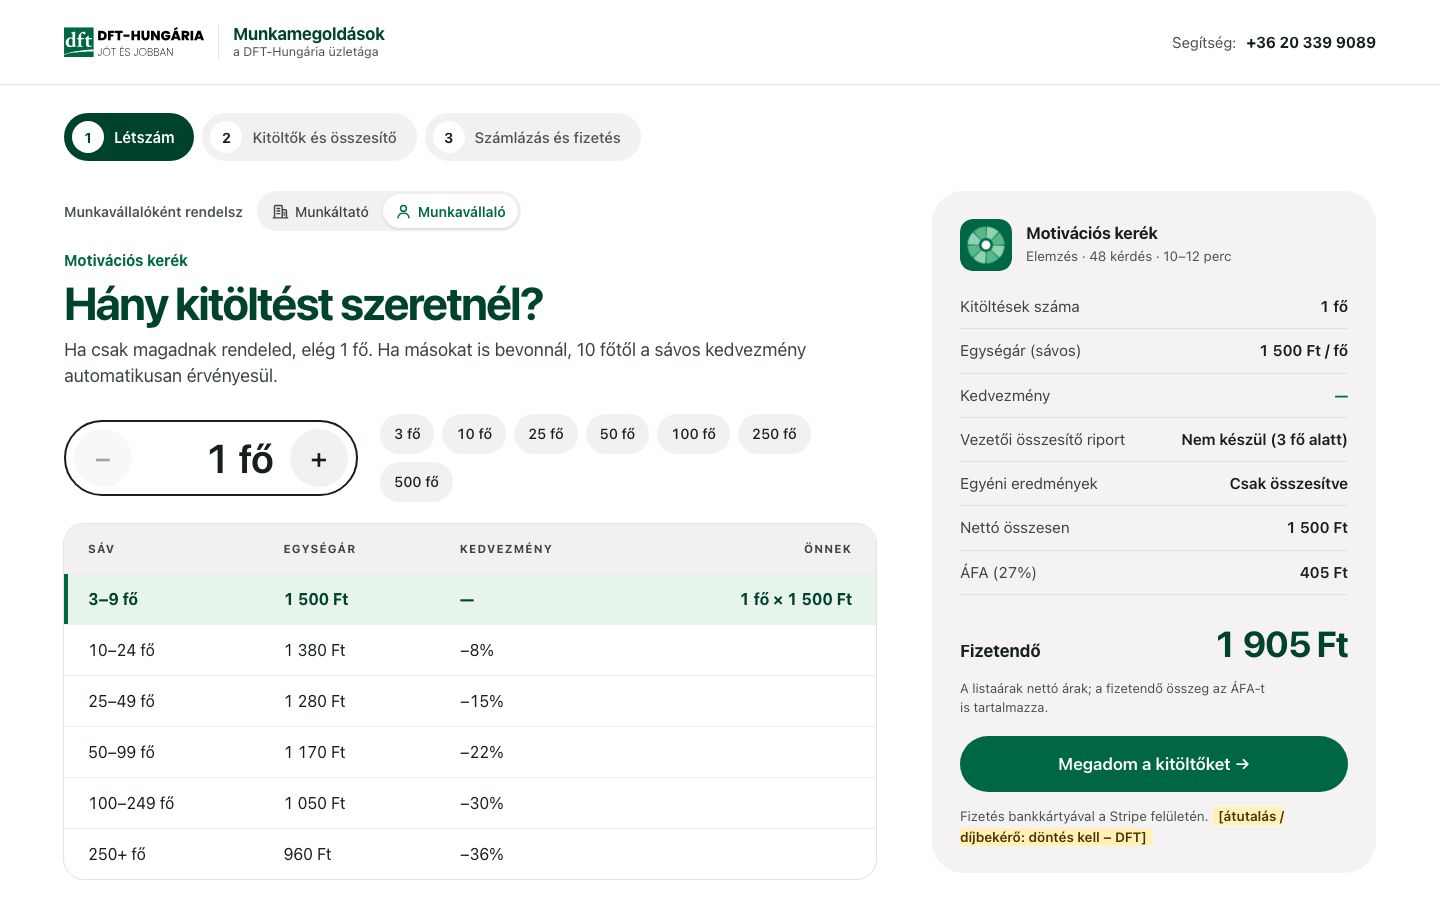
Task: Go to step 3 Számlázás és fizetés
Action: point(533,137)
